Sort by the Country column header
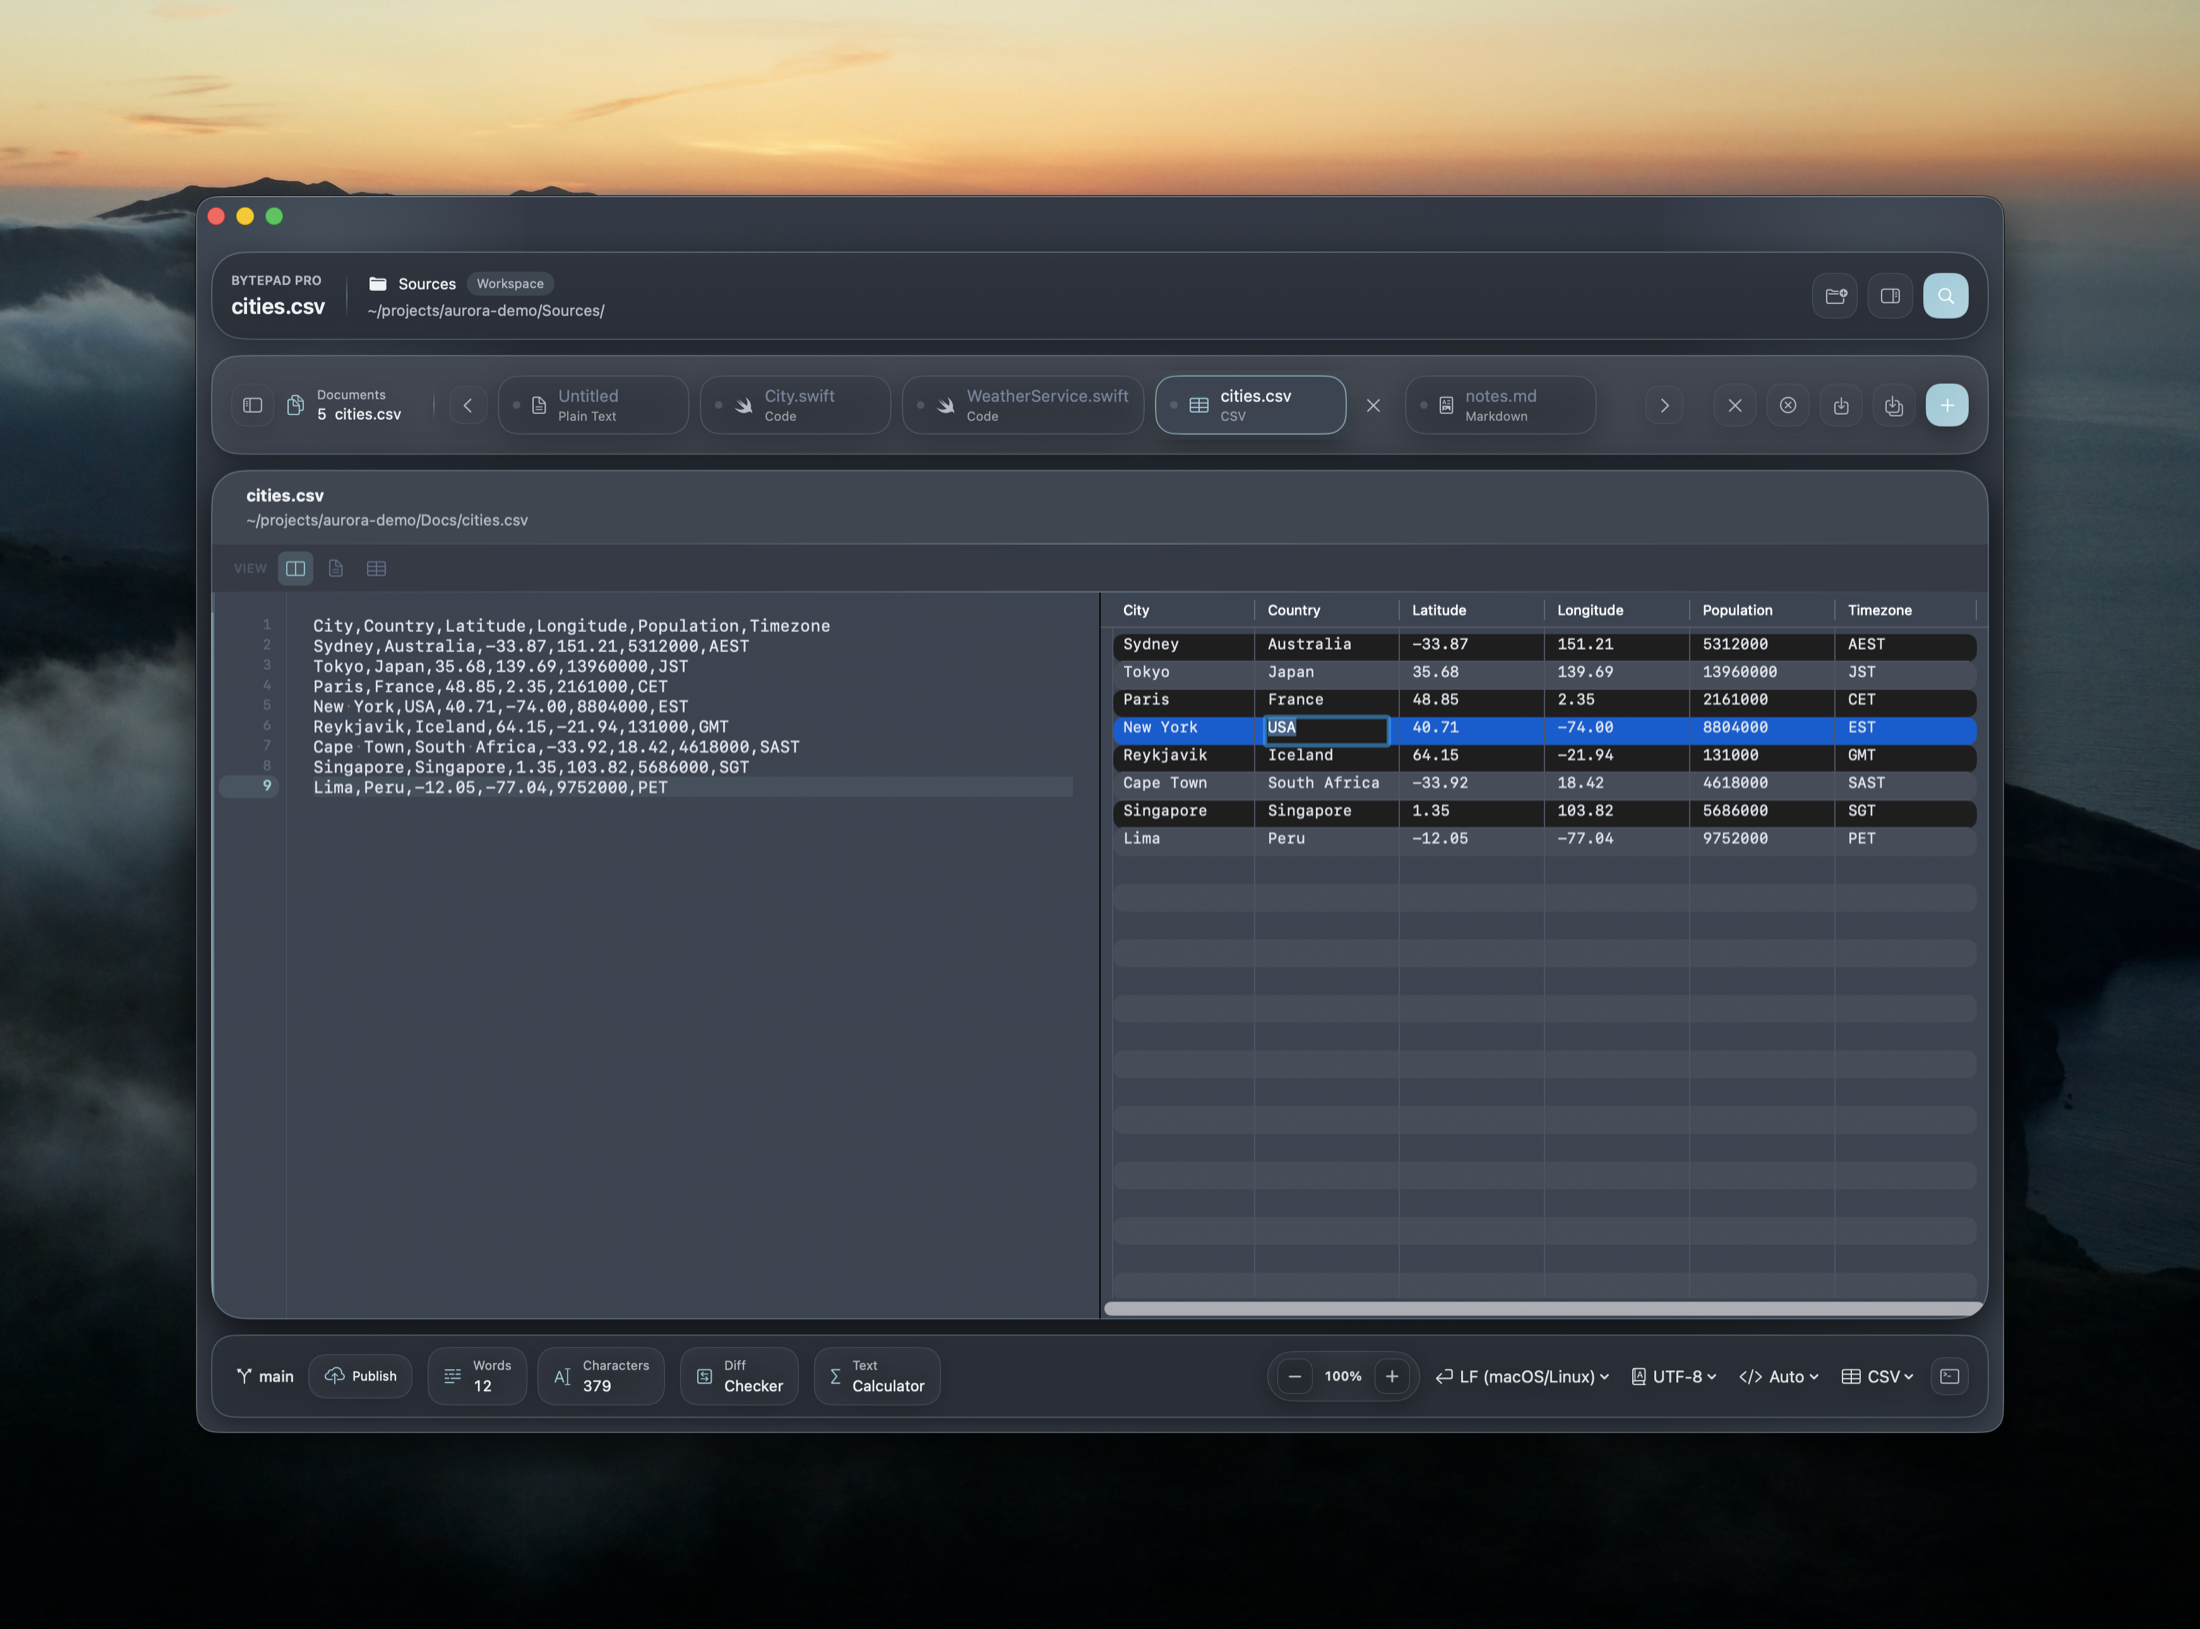 [1327, 610]
